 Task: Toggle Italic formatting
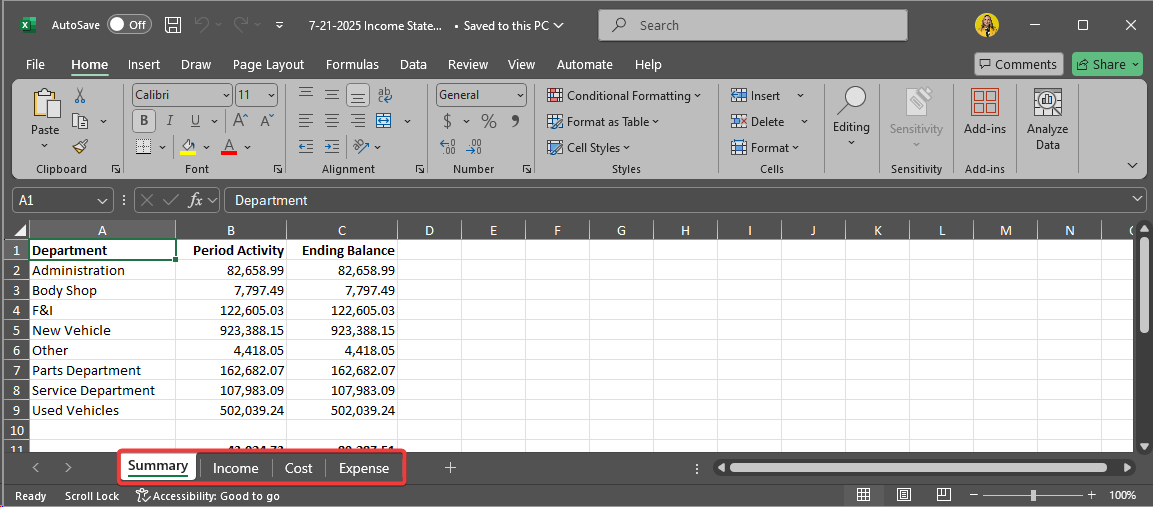click(x=169, y=121)
